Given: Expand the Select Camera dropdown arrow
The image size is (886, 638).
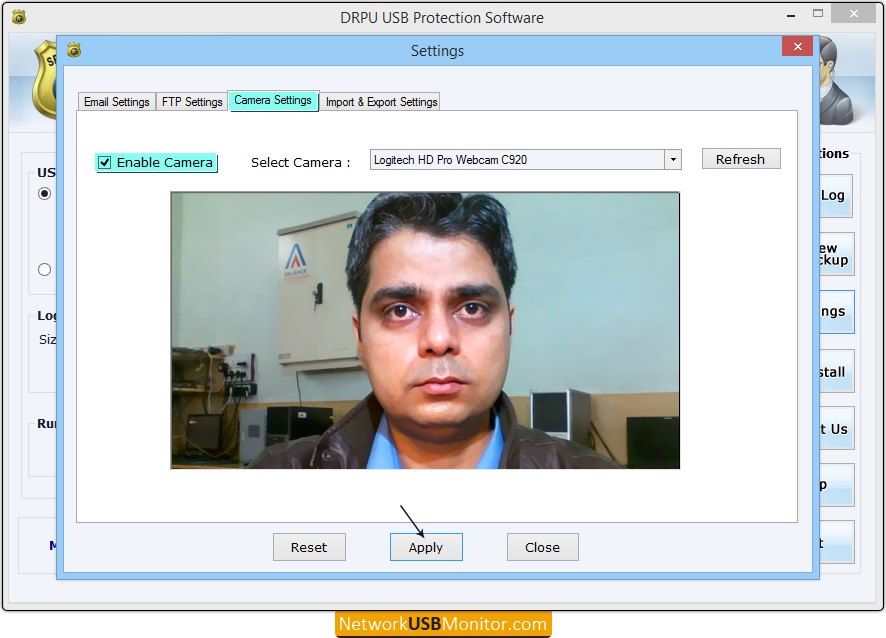Looking at the screenshot, I should coord(673,159).
